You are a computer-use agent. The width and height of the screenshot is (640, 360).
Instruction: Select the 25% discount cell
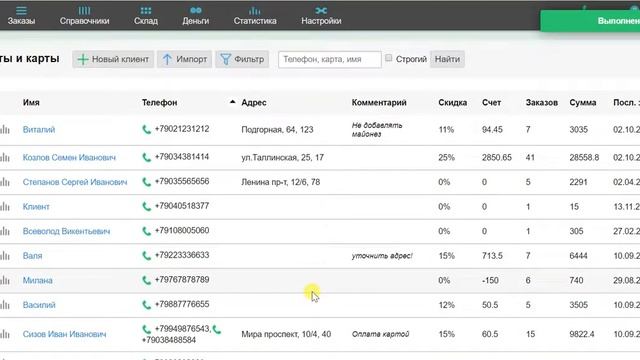pos(447,158)
